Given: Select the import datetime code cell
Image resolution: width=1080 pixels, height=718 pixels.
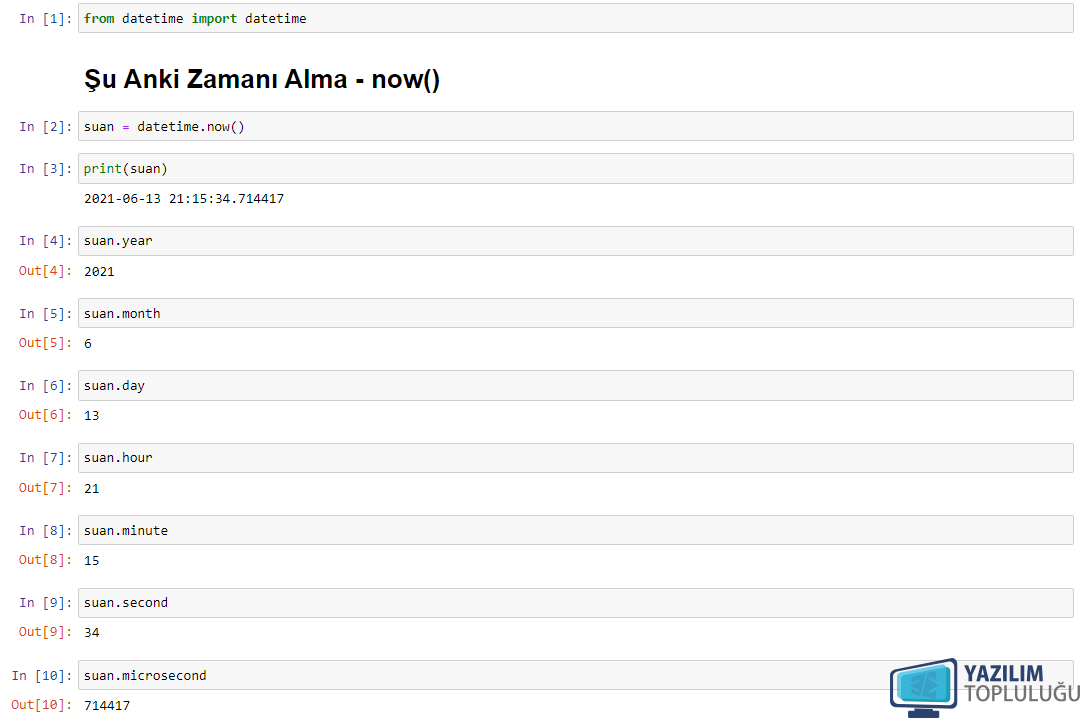Looking at the screenshot, I should (576, 18).
